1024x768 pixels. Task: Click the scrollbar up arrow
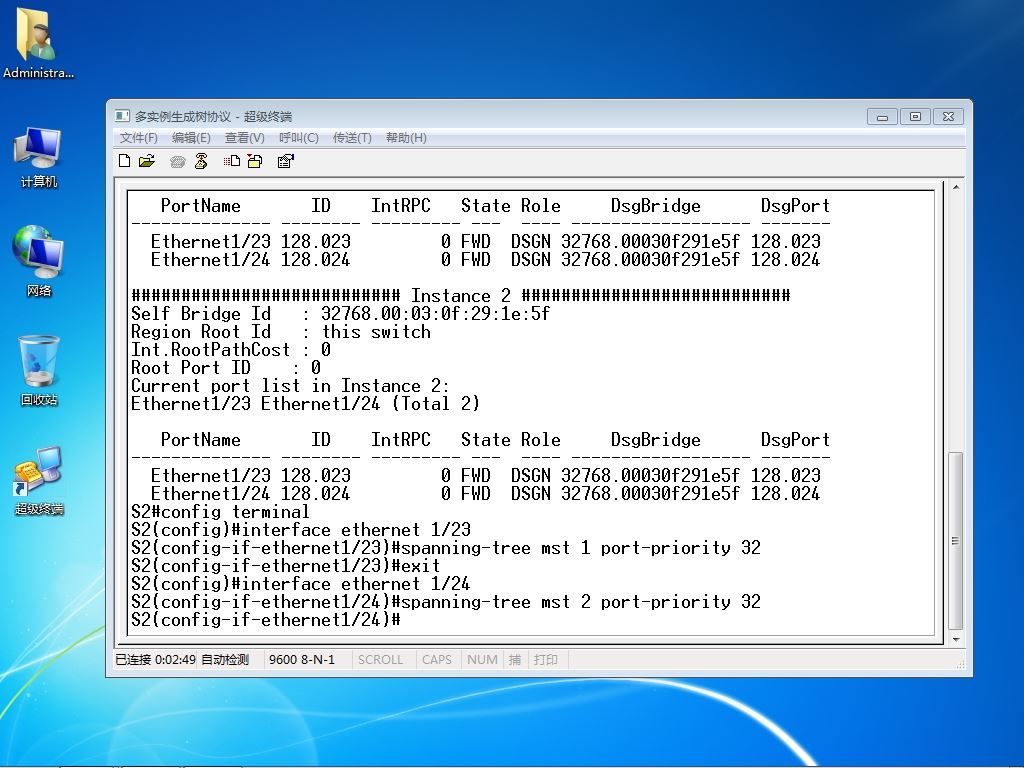pyautogui.click(x=955, y=187)
